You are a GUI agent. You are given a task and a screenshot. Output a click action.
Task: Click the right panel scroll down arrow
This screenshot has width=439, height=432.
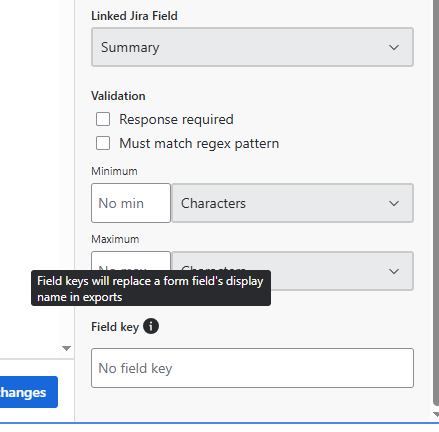pos(436,414)
